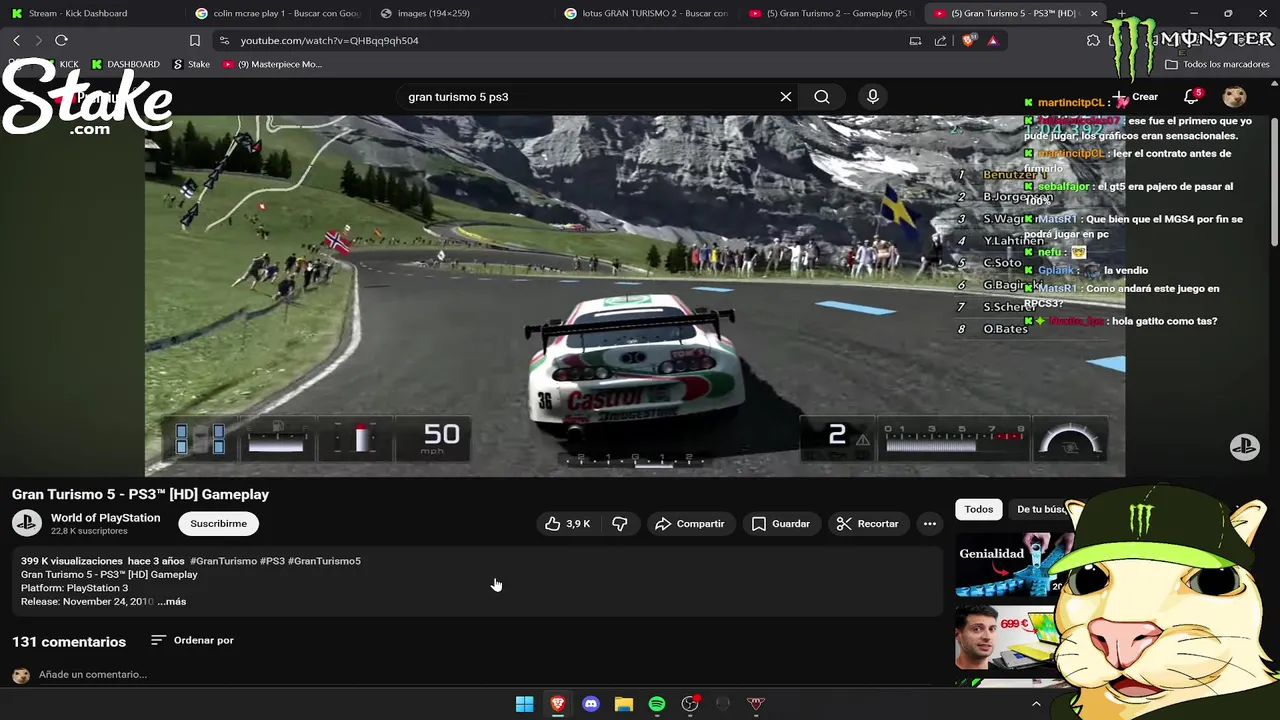Open YouTube notifications bell
This screenshot has width=1280, height=720.
click(1191, 97)
